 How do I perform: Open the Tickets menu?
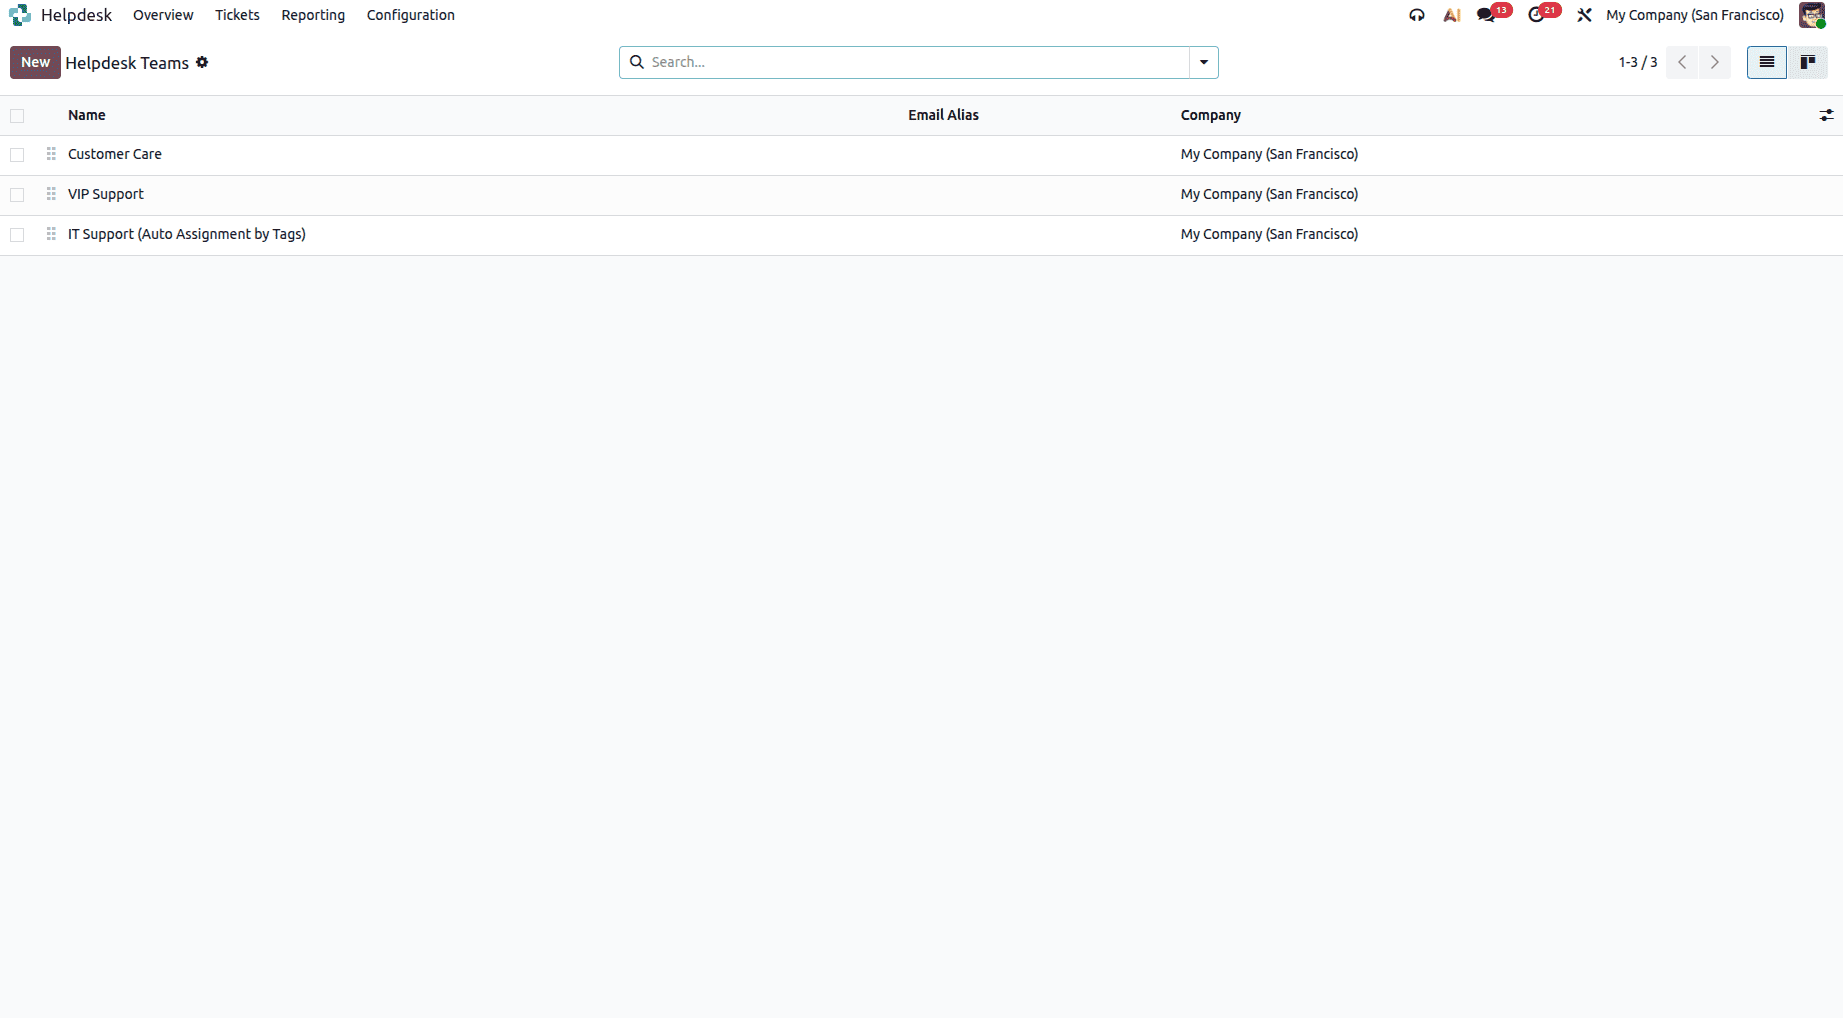click(237, 15)
